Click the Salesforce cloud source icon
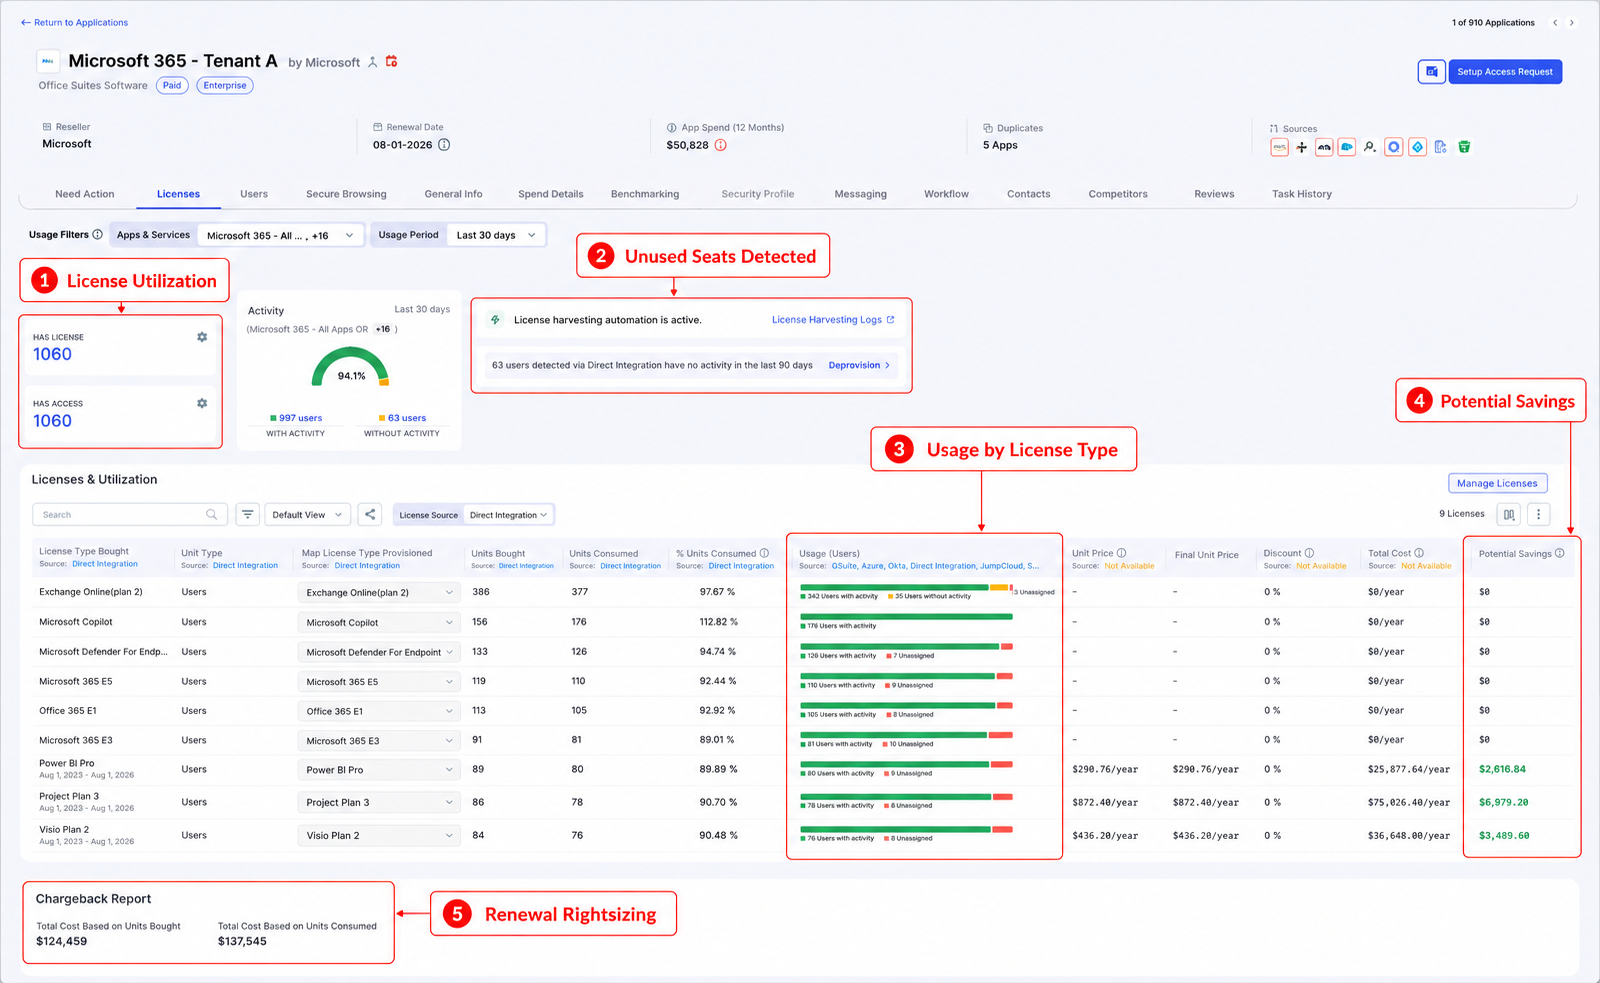This screenshot has width=1600, height=983. [x=1347, y=147]
